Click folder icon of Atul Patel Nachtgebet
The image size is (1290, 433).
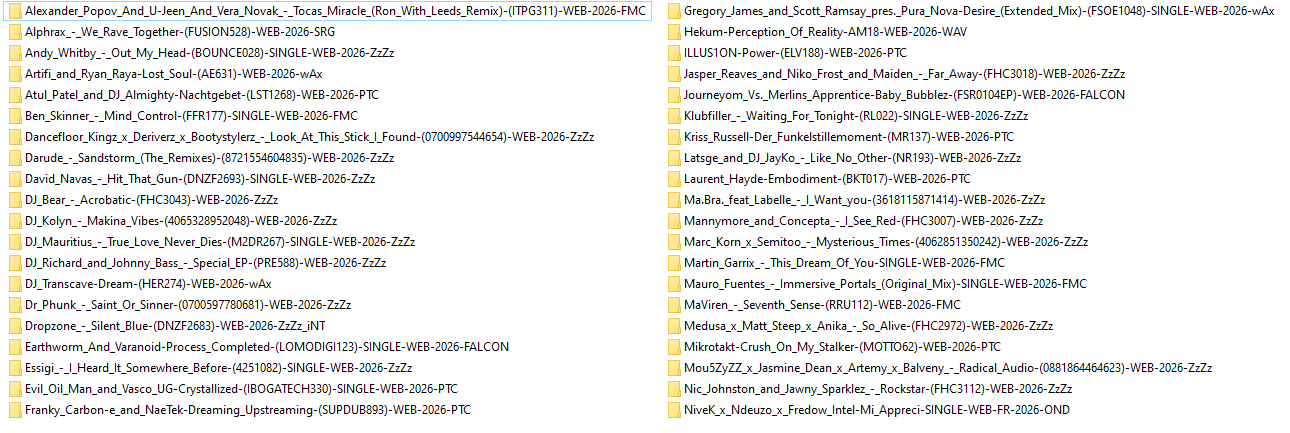tap(14, 95)
